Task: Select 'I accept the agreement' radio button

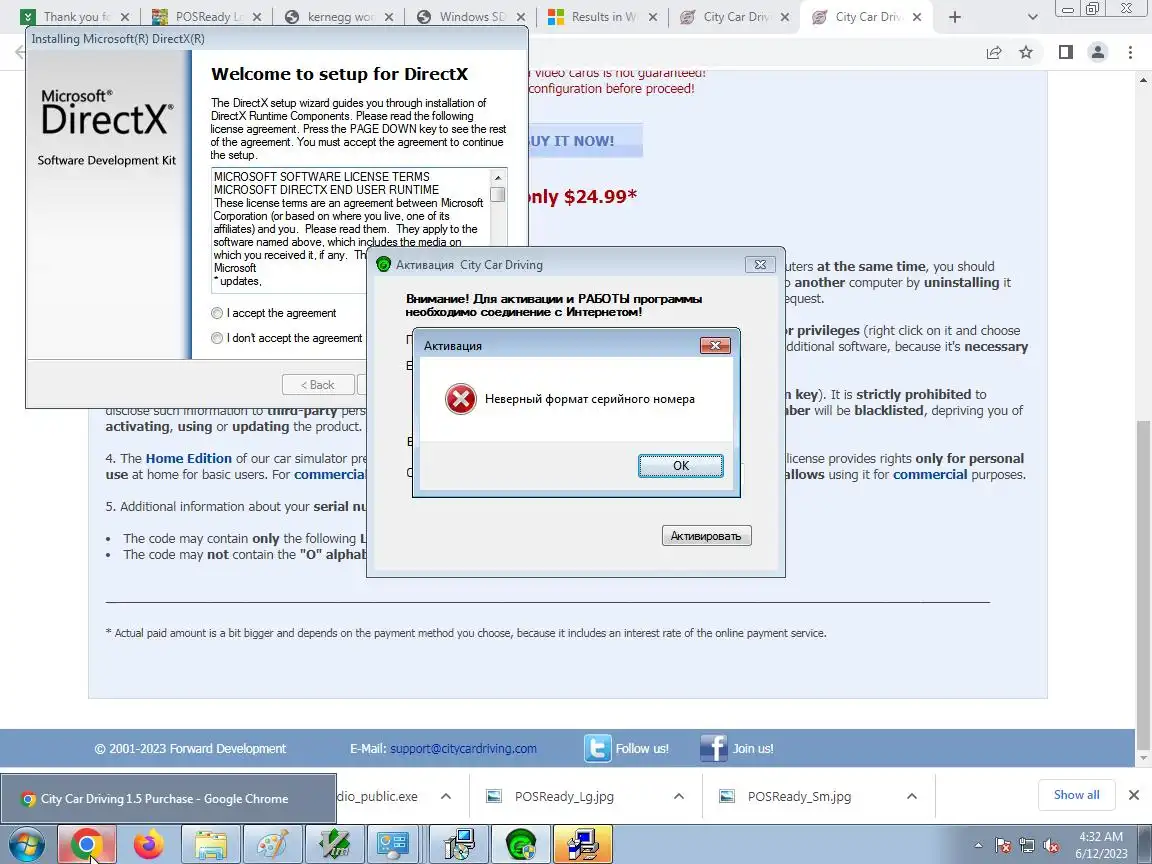Action: (x=217, y=314)
